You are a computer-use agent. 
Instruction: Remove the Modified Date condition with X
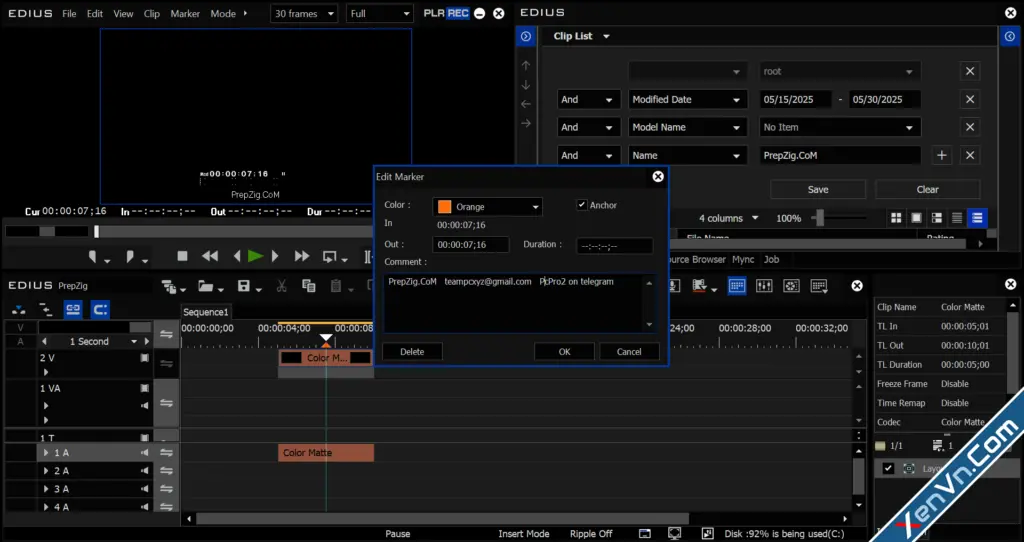970,99
